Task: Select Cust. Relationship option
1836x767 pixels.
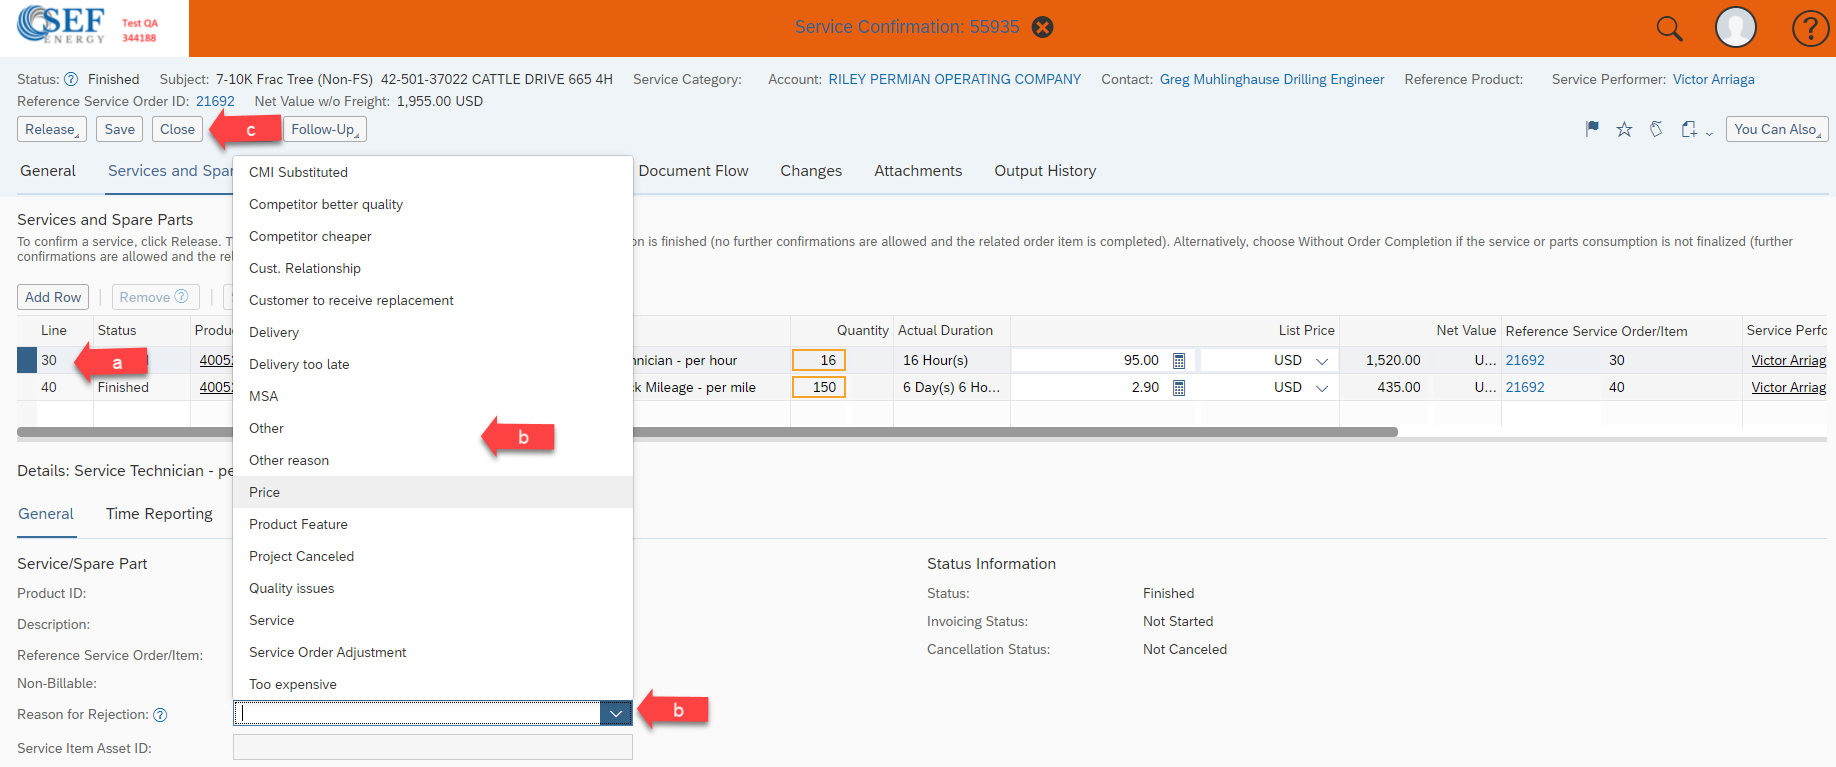Action: click(433, 268)
